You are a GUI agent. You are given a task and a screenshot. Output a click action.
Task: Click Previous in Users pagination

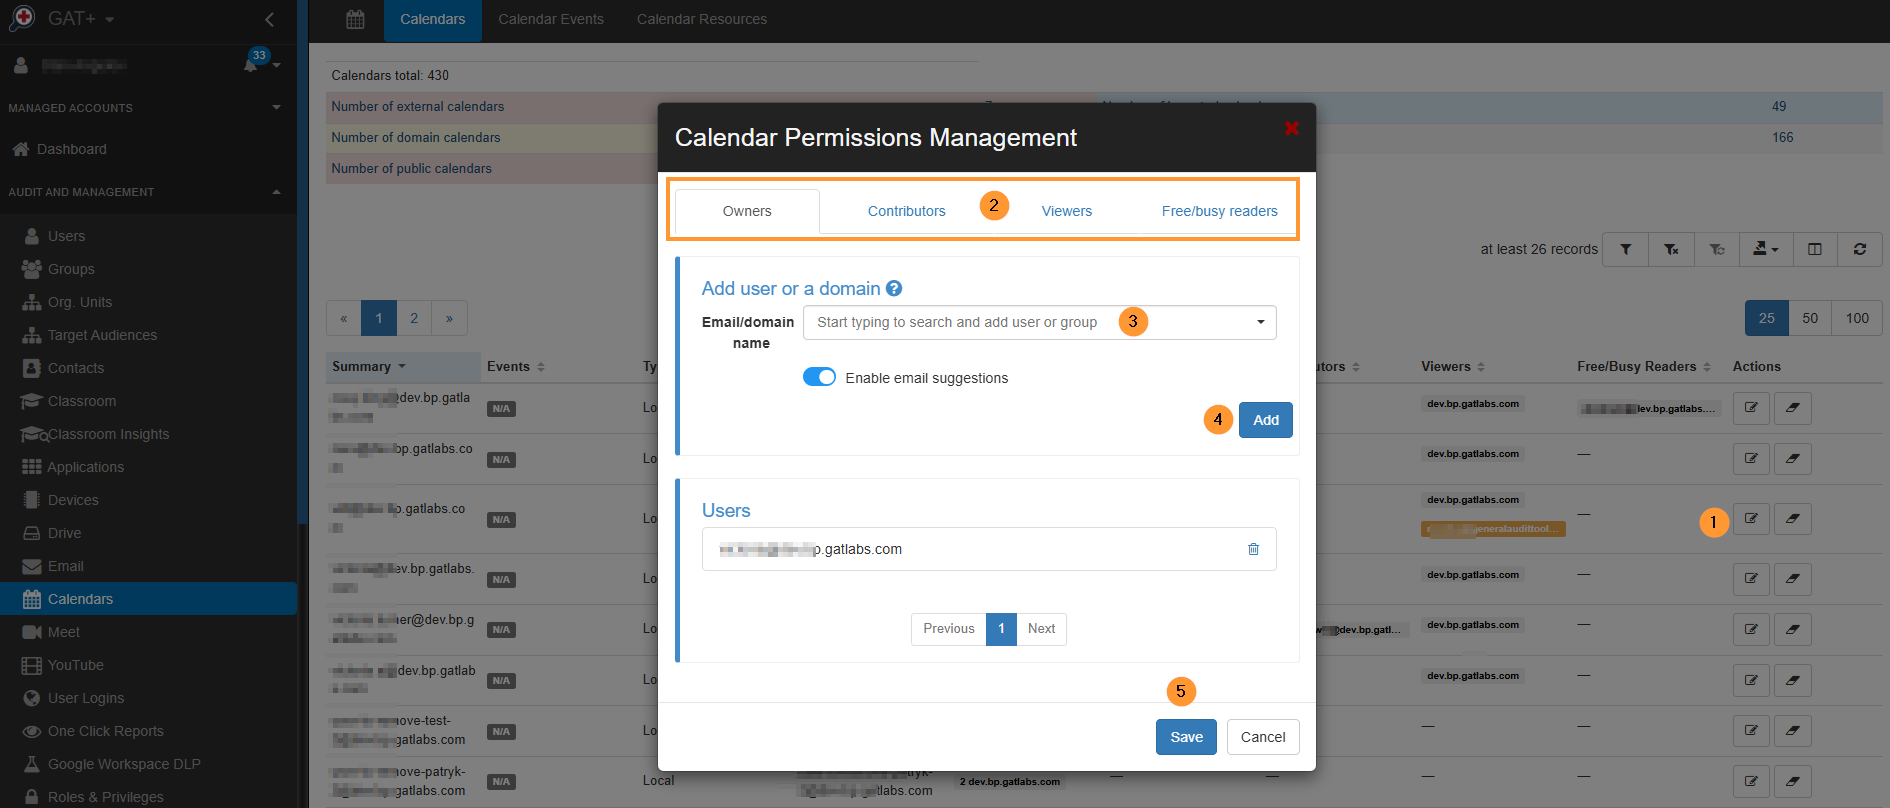[x=948, y=629]
